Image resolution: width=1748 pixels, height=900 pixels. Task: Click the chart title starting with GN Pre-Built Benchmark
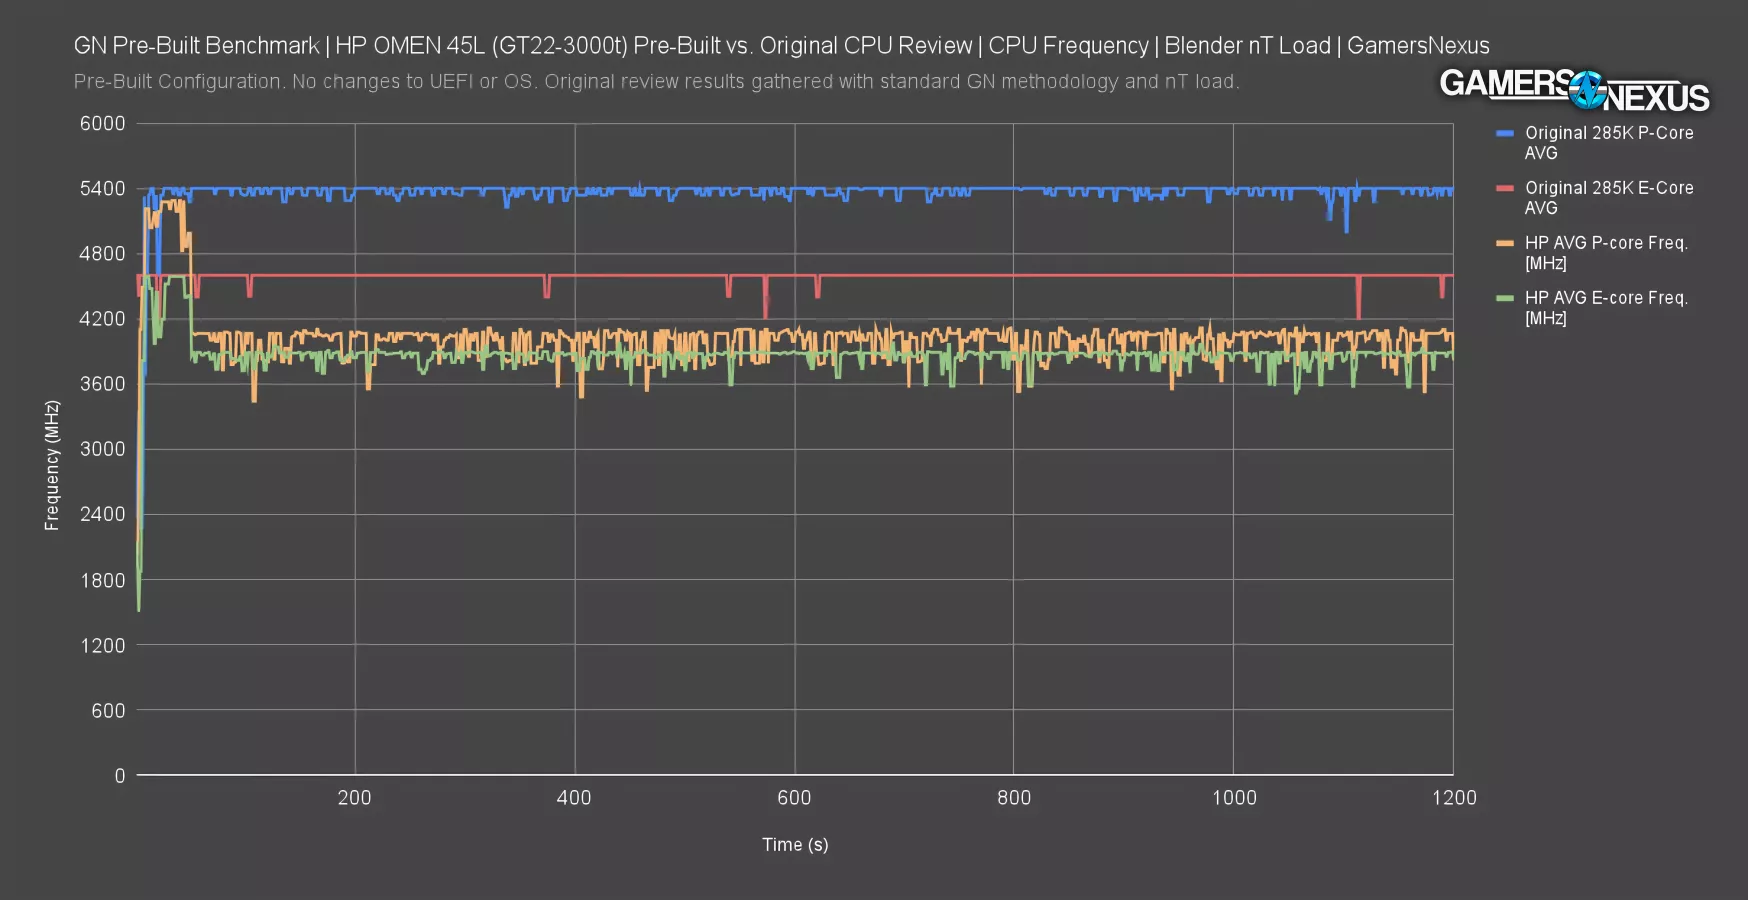pyautogui.click(x=781, y=46)
